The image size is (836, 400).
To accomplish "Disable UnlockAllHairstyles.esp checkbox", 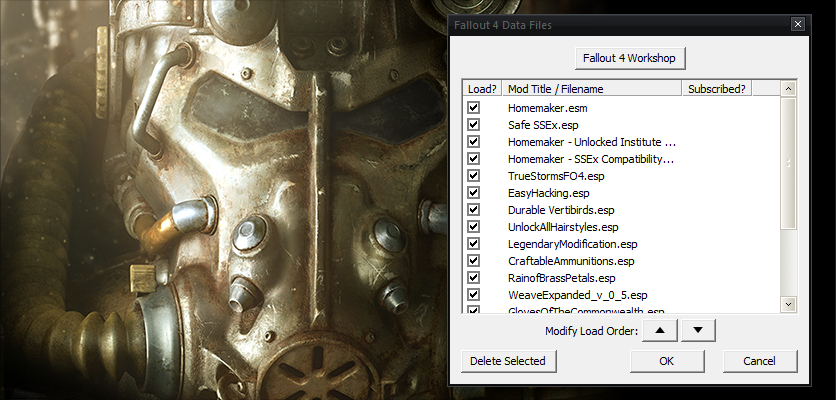I will tap(473, 227).
